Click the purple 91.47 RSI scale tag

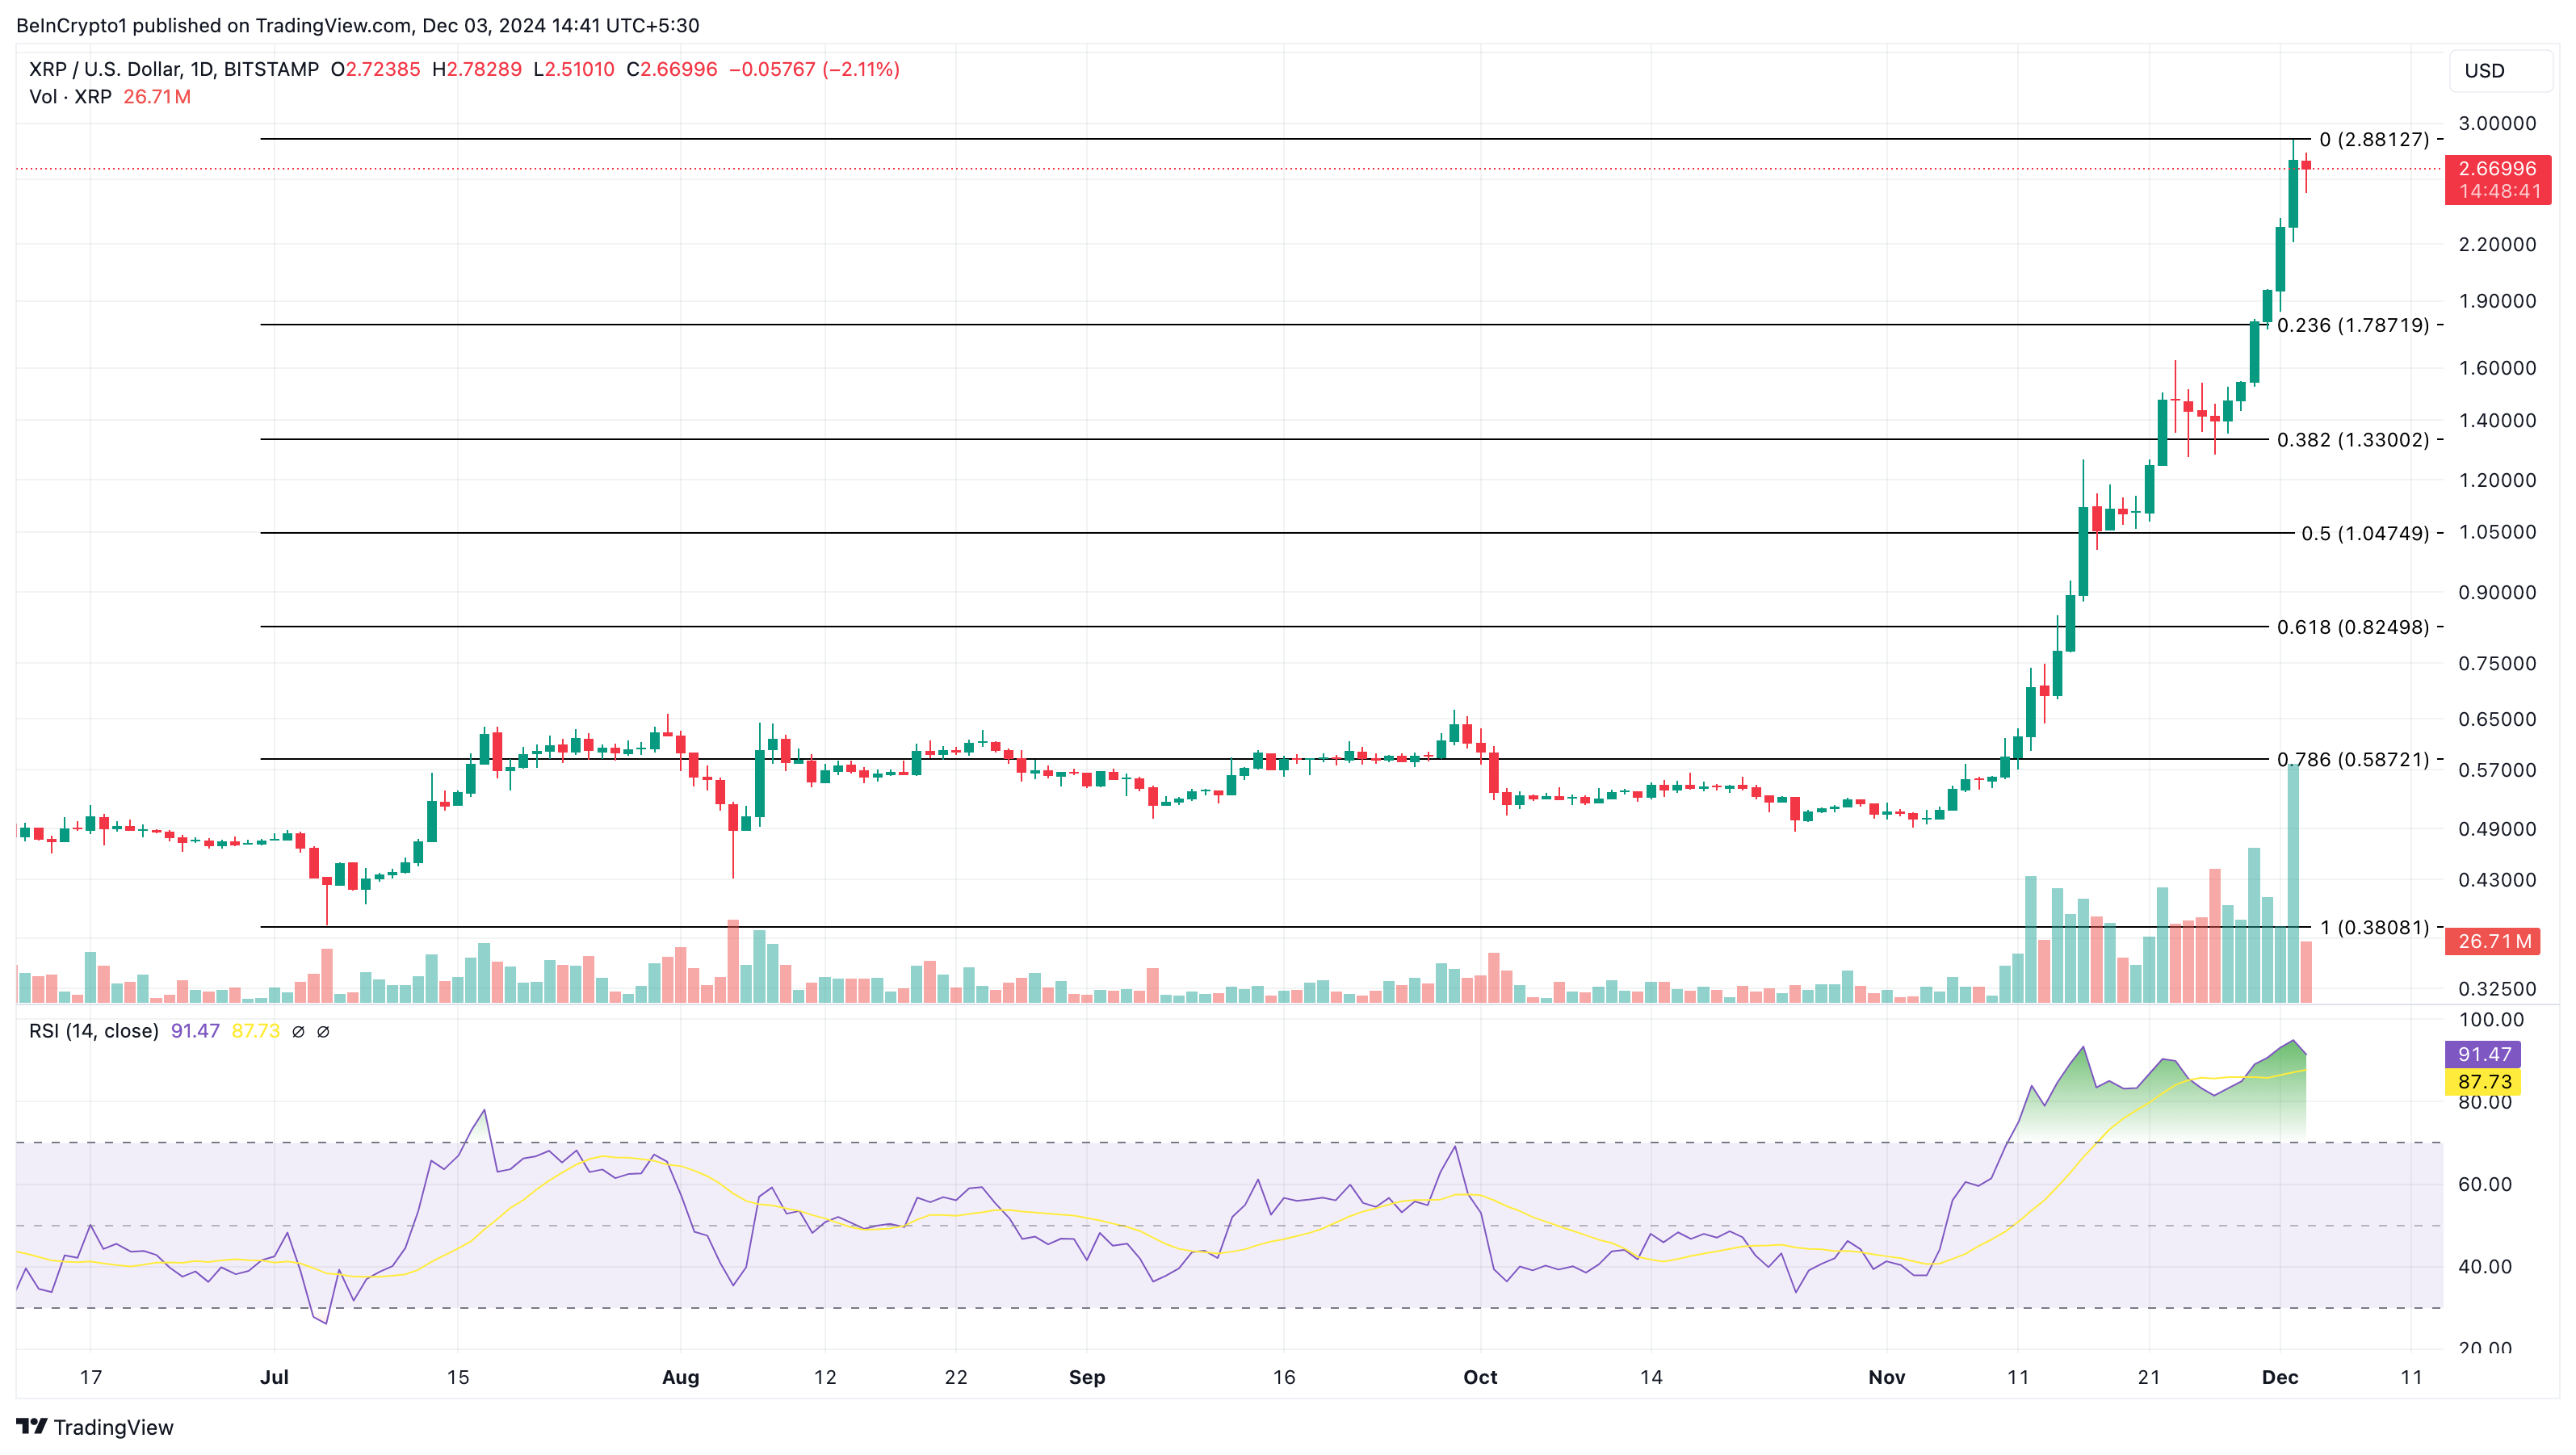2484,1054
